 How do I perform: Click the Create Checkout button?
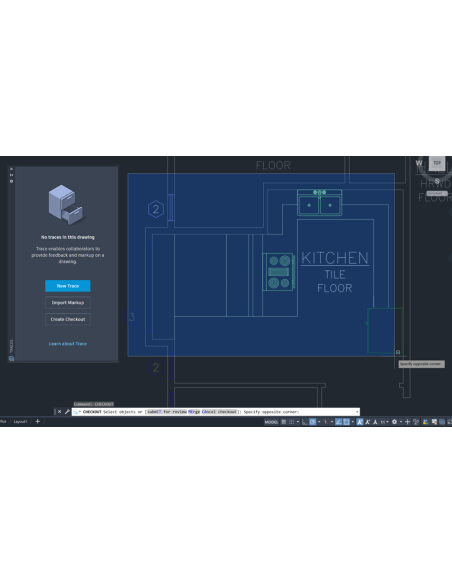coord(68,319)
